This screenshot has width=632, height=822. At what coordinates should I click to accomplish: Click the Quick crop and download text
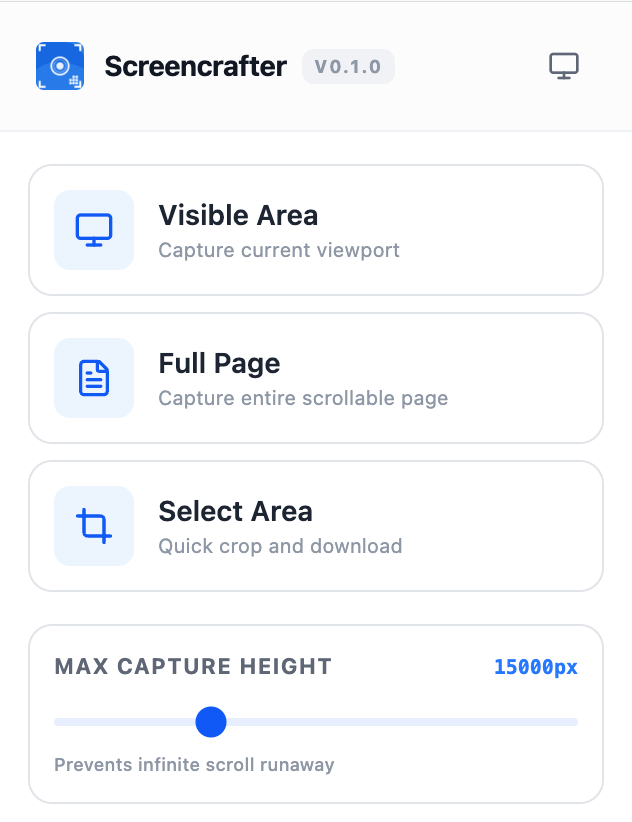279,546
